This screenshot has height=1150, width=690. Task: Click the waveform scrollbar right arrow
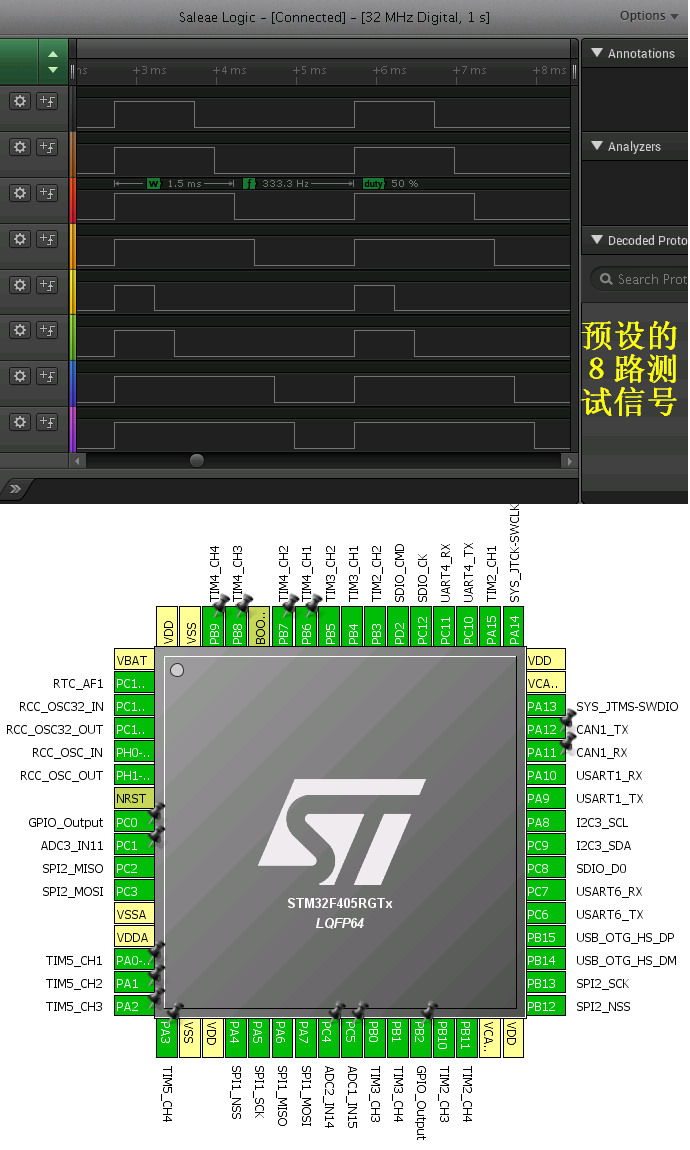569,461
